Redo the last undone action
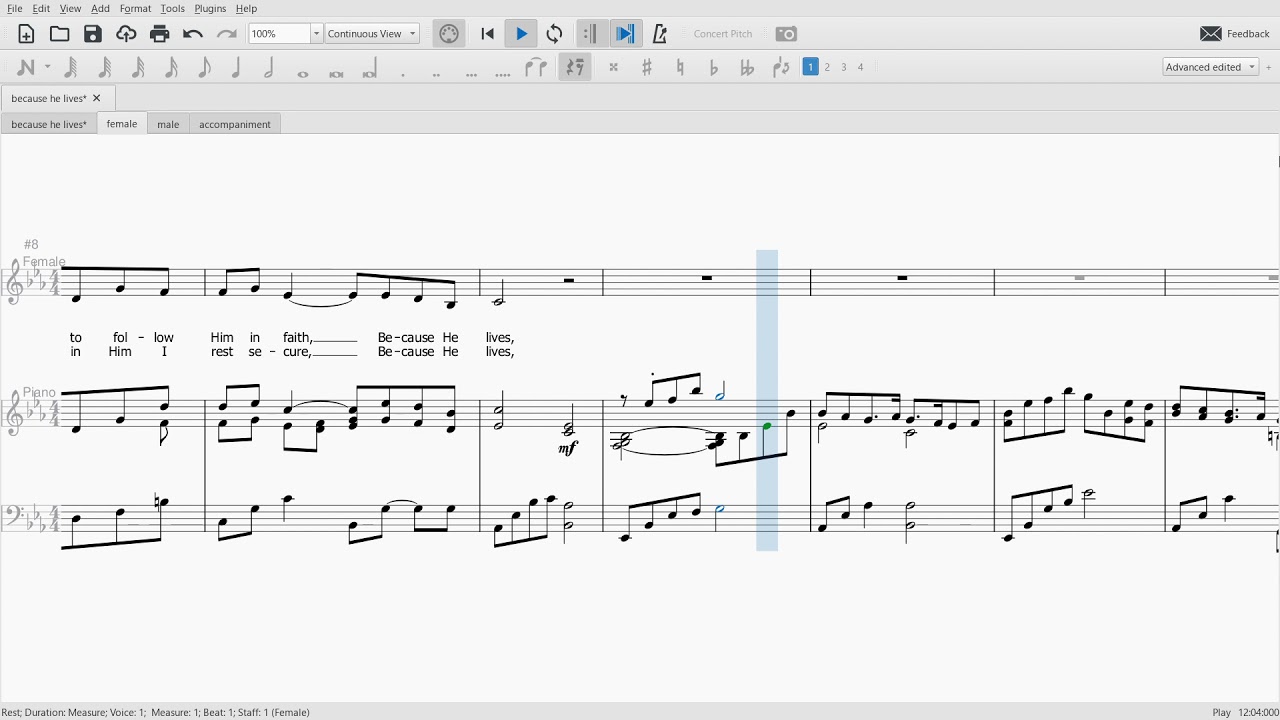The image size is (1280, 720). [x=226, y=34]
